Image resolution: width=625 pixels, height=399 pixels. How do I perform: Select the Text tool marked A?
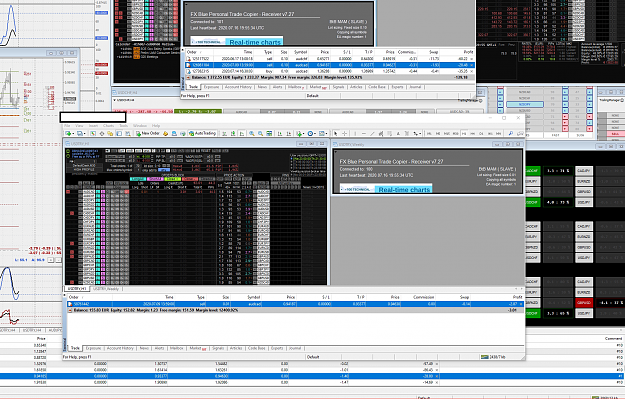click(x=399, y=134)
